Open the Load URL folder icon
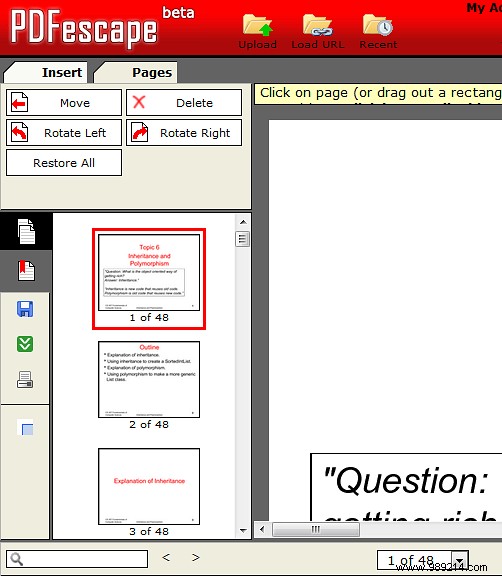The height and width of the screenshot is (576, 502). [x=318, y=25]
